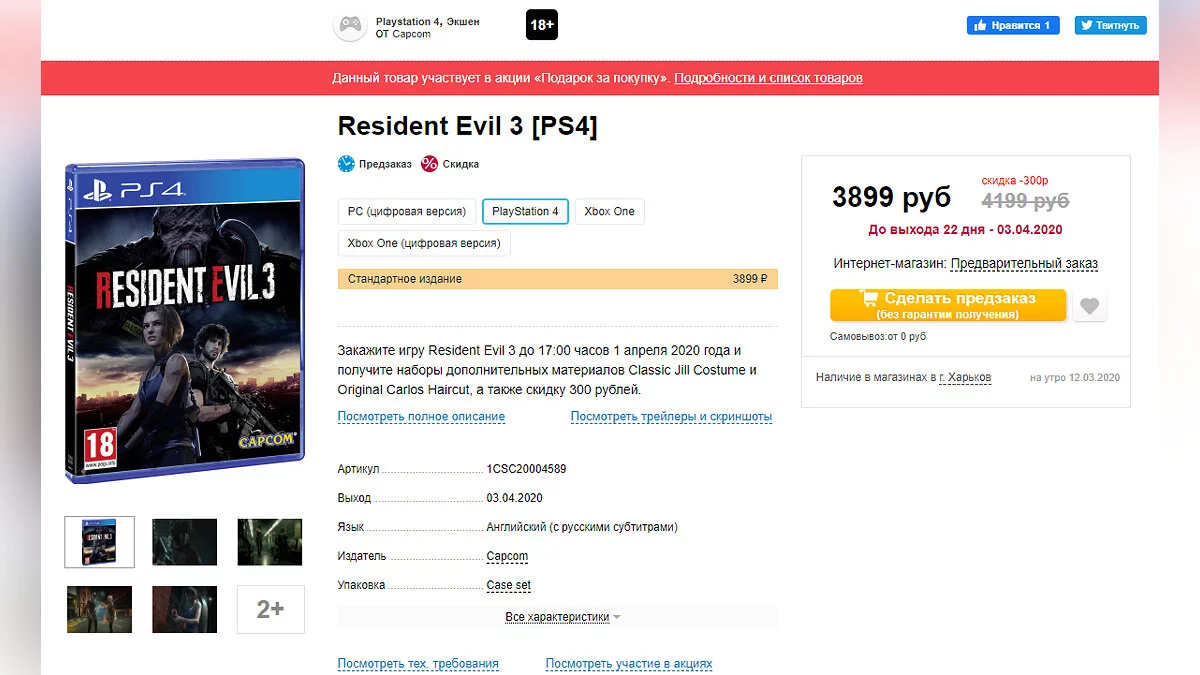The image size is (1200, 675).
Task: Share via Твитнуть Twitter button
Action: point(1111,25)
